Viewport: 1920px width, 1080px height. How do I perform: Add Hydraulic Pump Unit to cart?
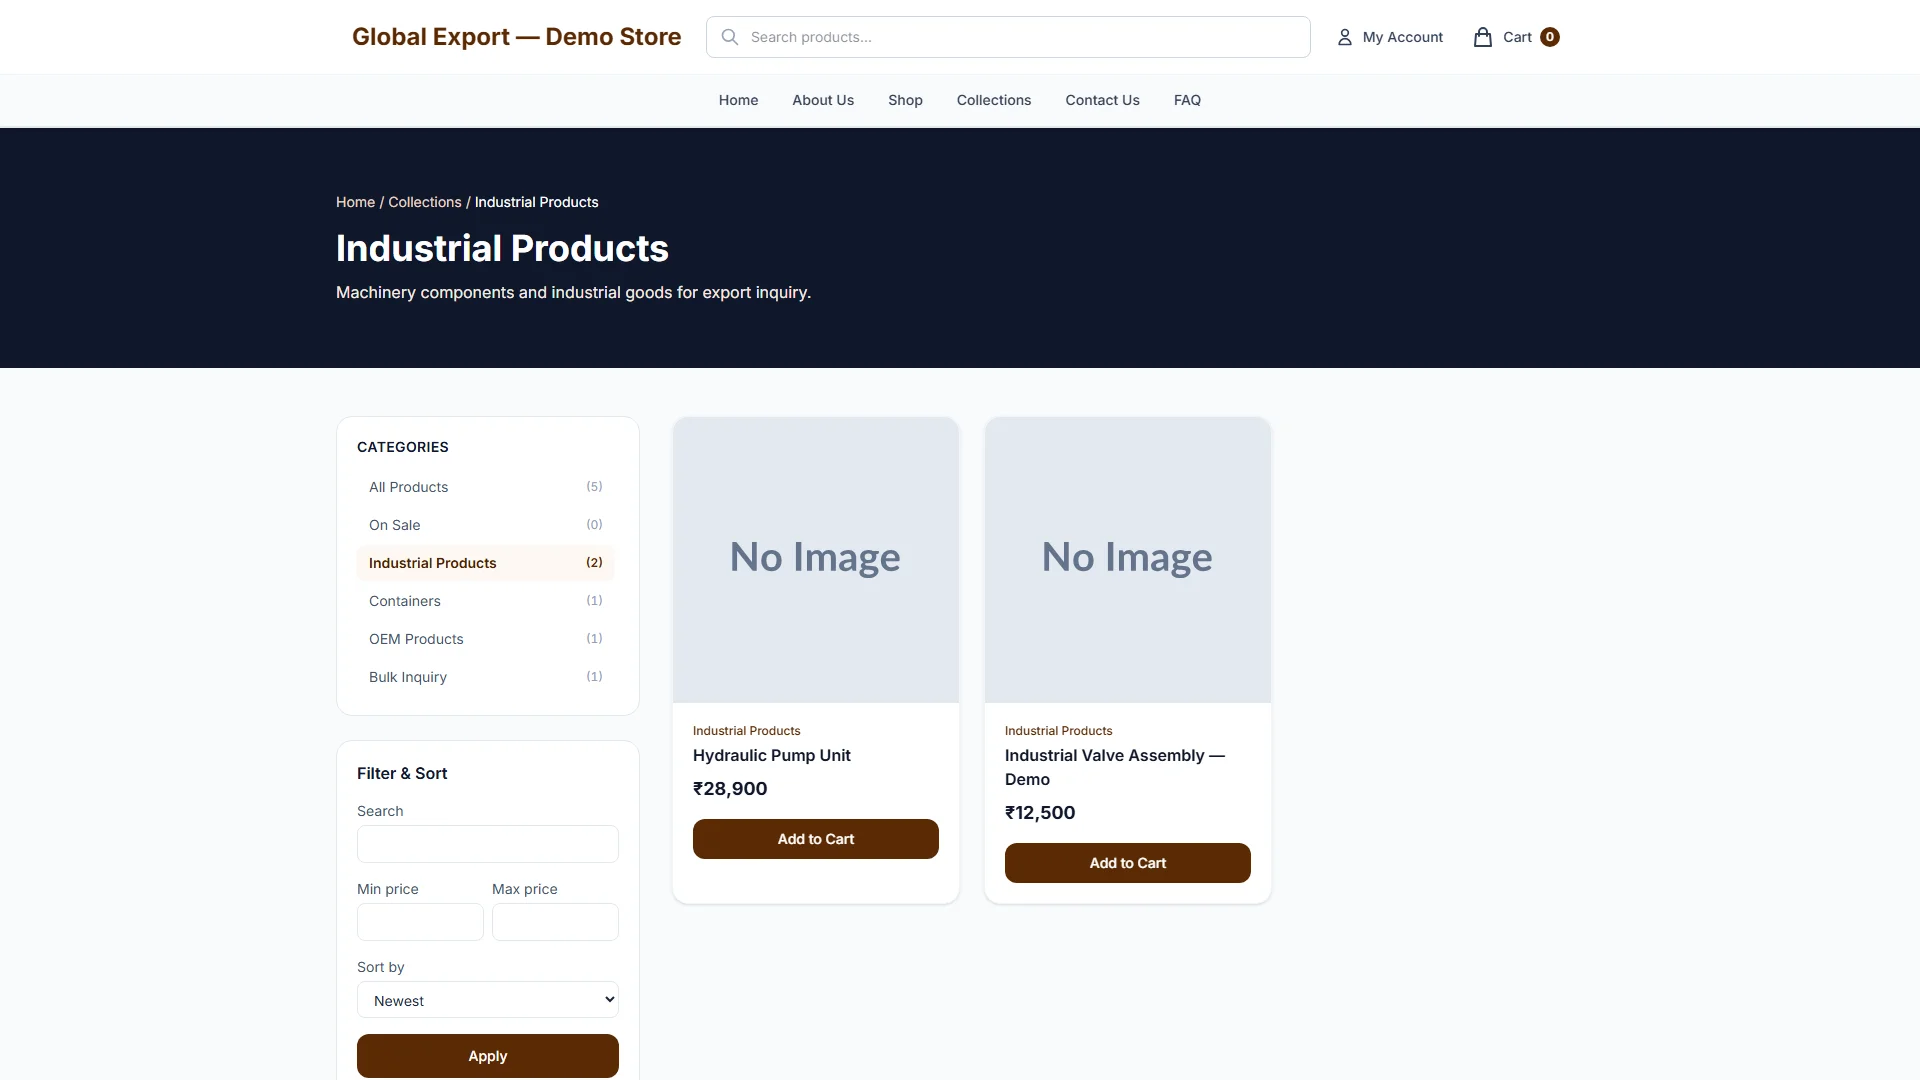pos(816,839)
